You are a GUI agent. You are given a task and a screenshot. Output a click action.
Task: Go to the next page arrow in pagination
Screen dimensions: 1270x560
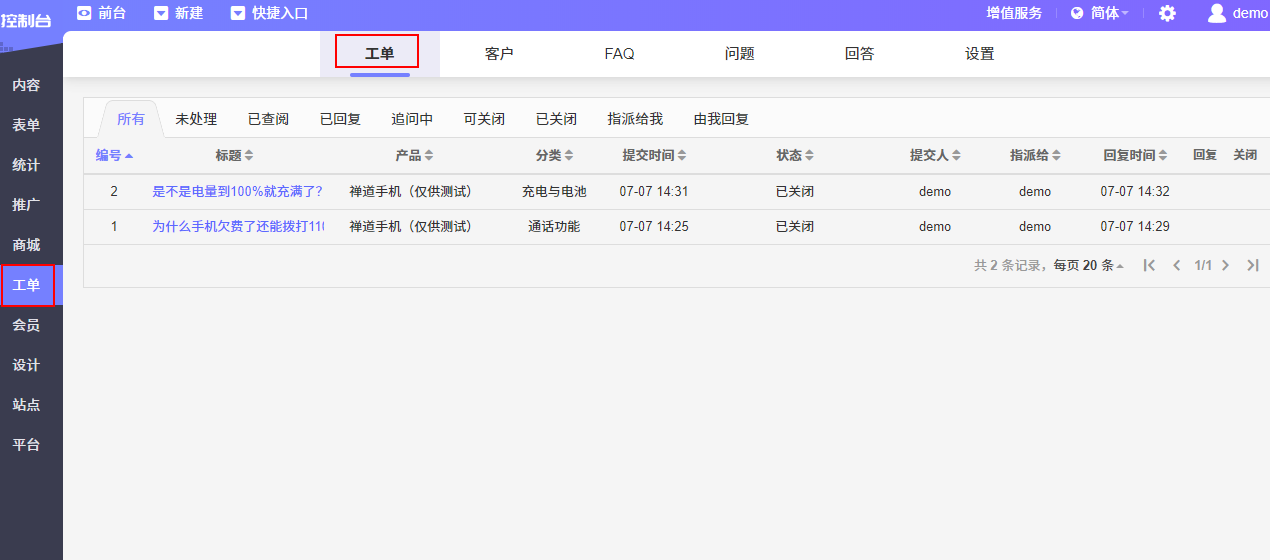click(x=1226, y=266)
